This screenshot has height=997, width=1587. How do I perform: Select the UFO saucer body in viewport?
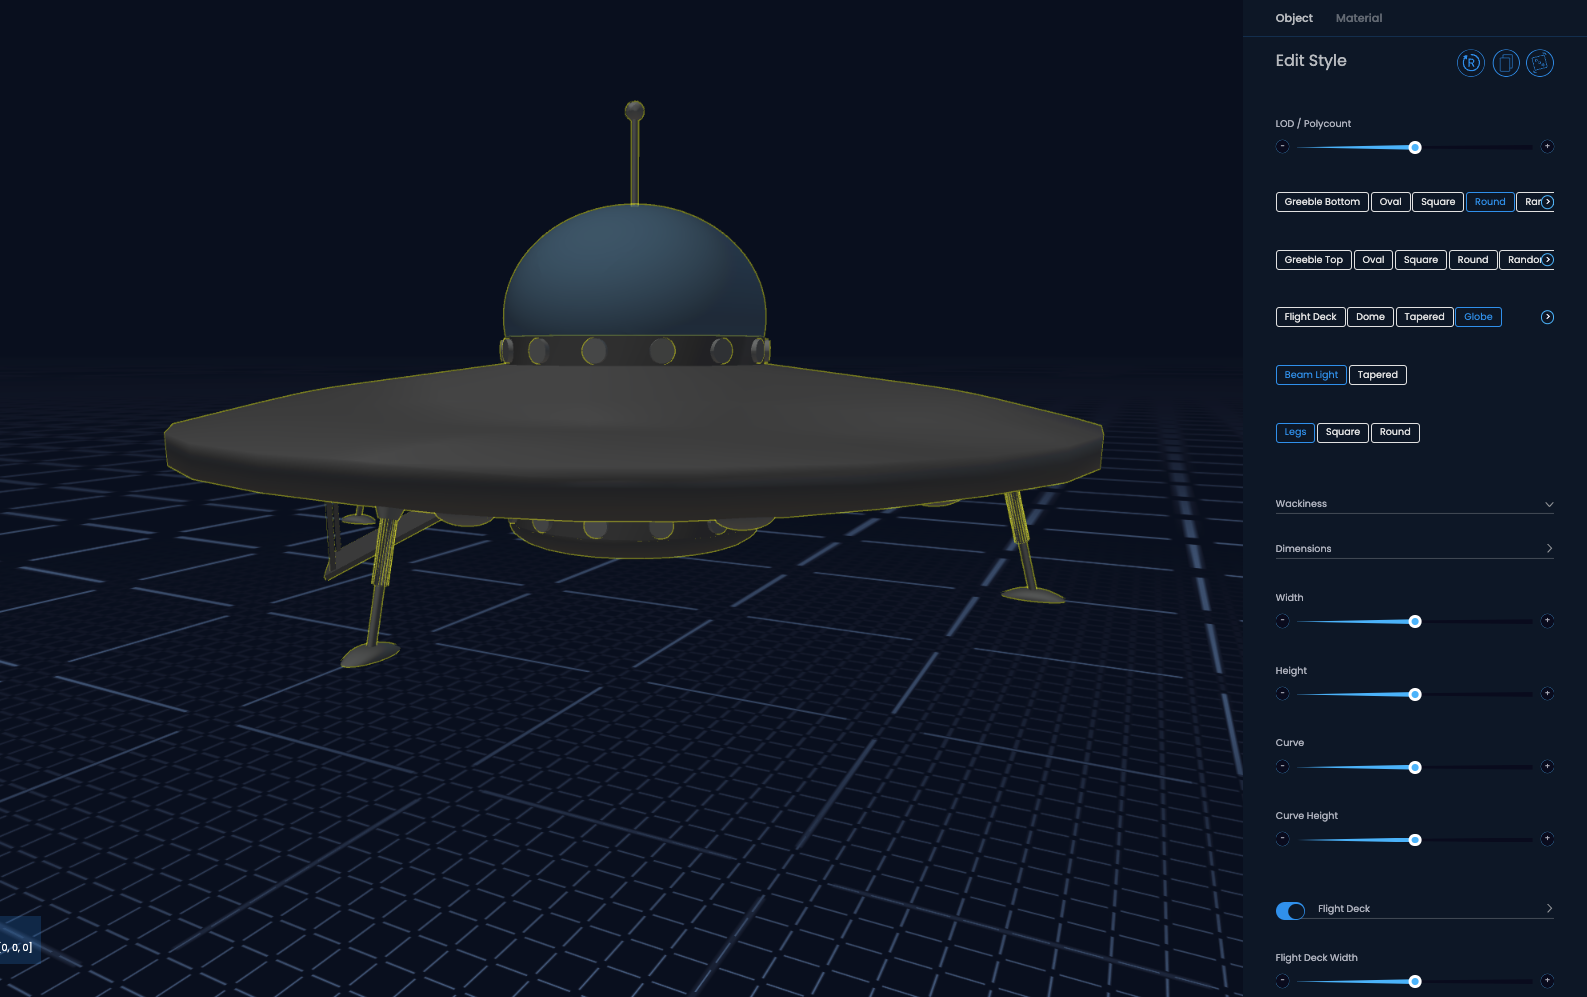tap(634, 440)
